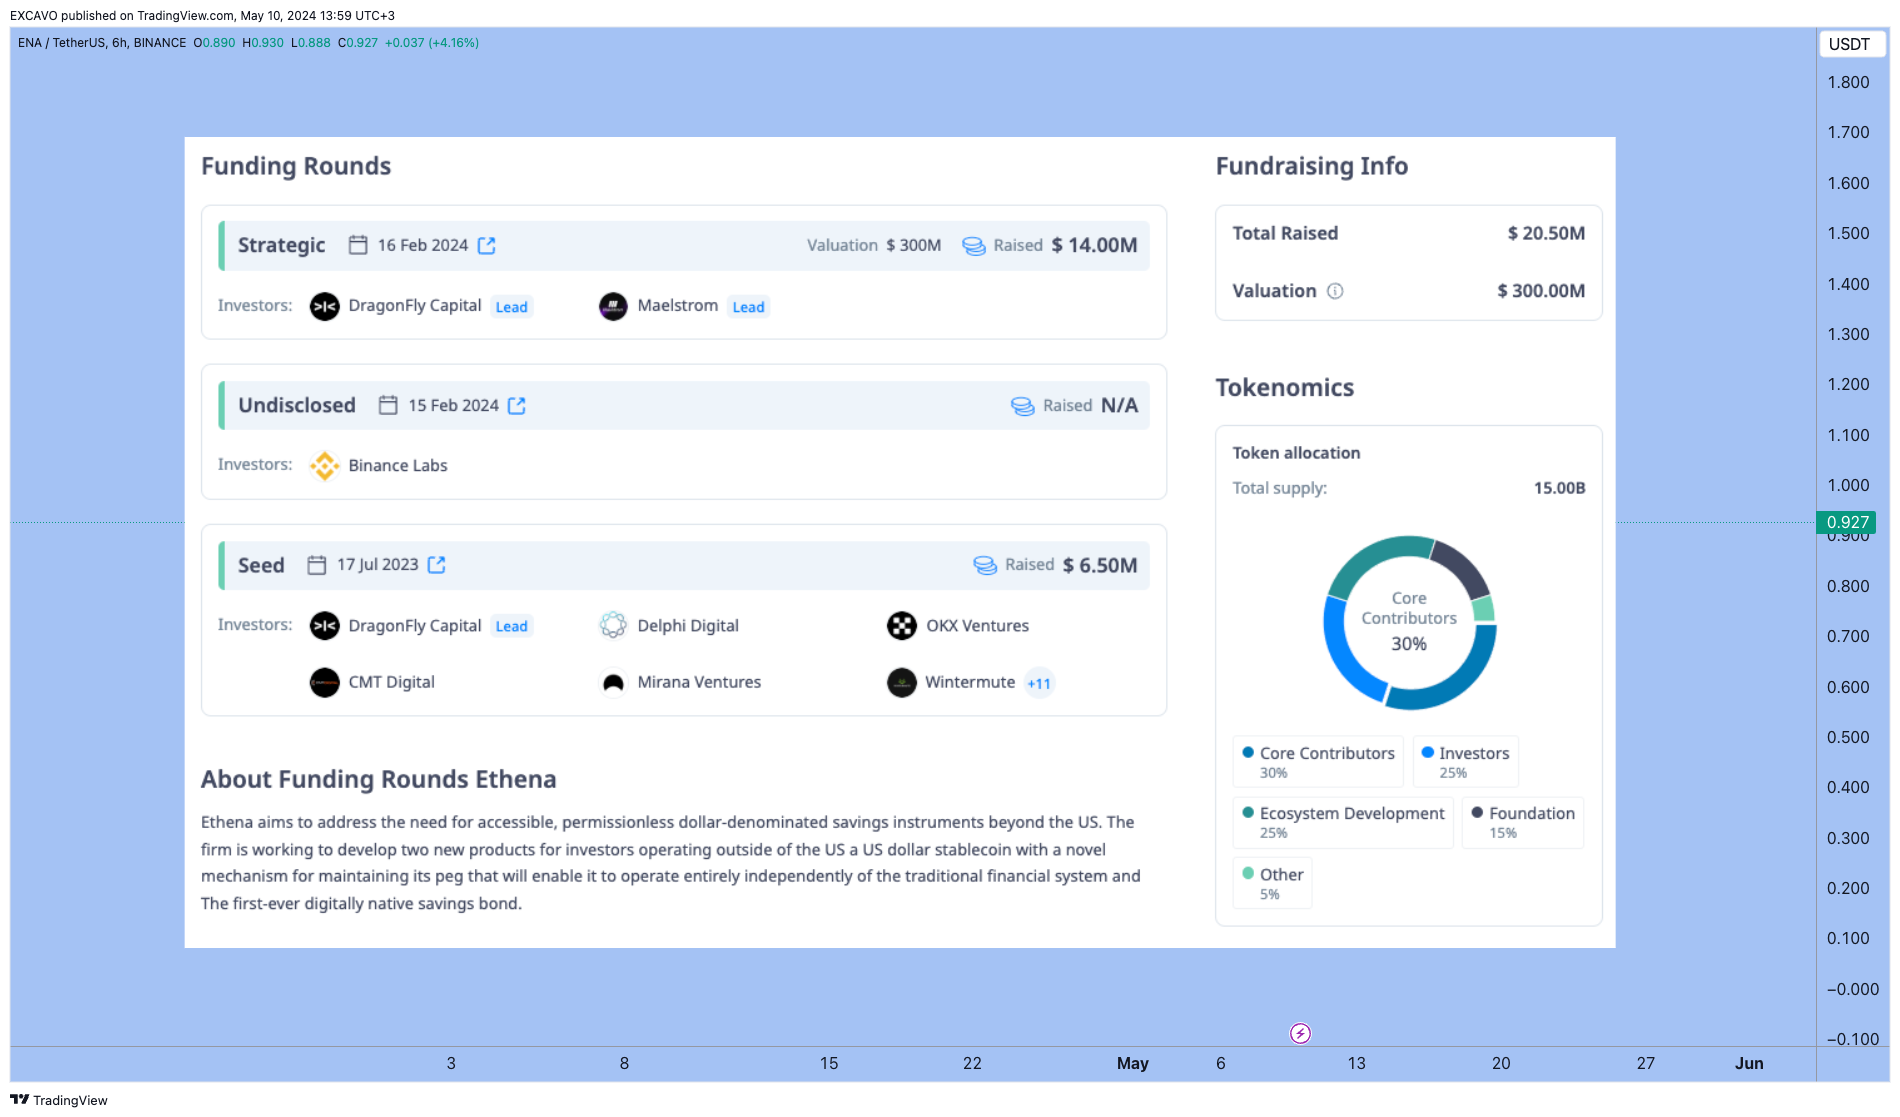Click the Delphi Digital investor name
The width and height of the screenshot is (1900, 1117).
pos(688,625)
